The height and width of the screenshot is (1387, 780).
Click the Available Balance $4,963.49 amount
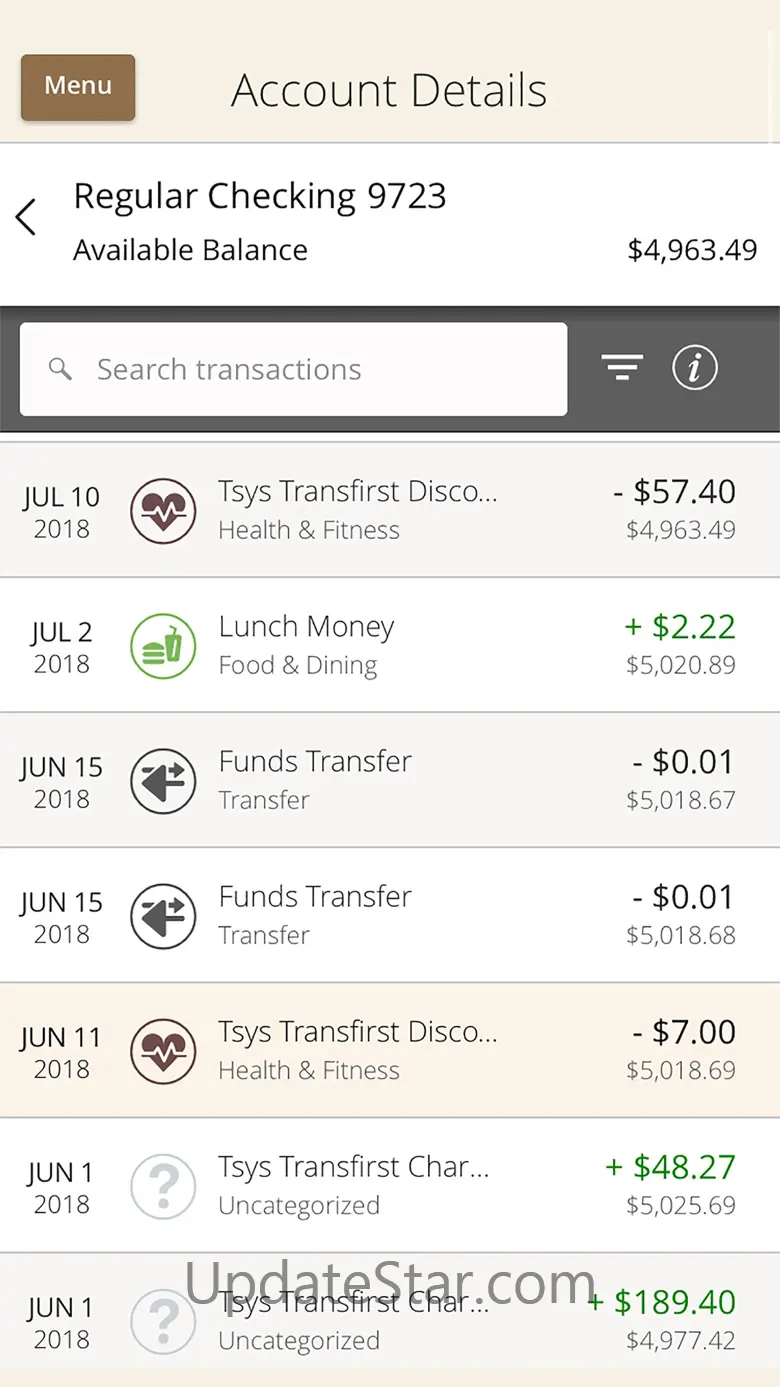point(692,250)
